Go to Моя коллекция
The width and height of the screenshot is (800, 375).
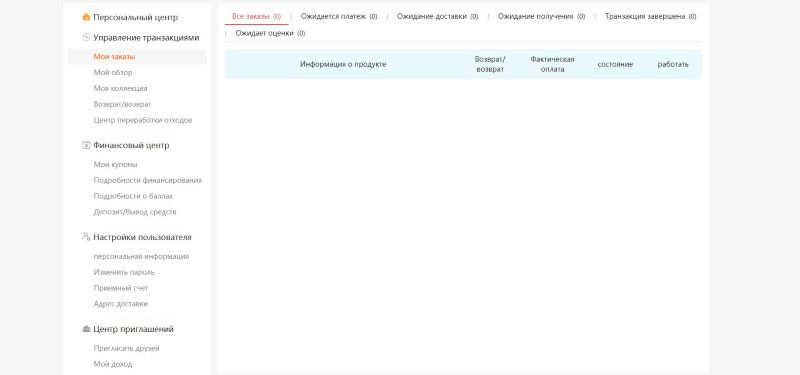click(x=120, y=88)
